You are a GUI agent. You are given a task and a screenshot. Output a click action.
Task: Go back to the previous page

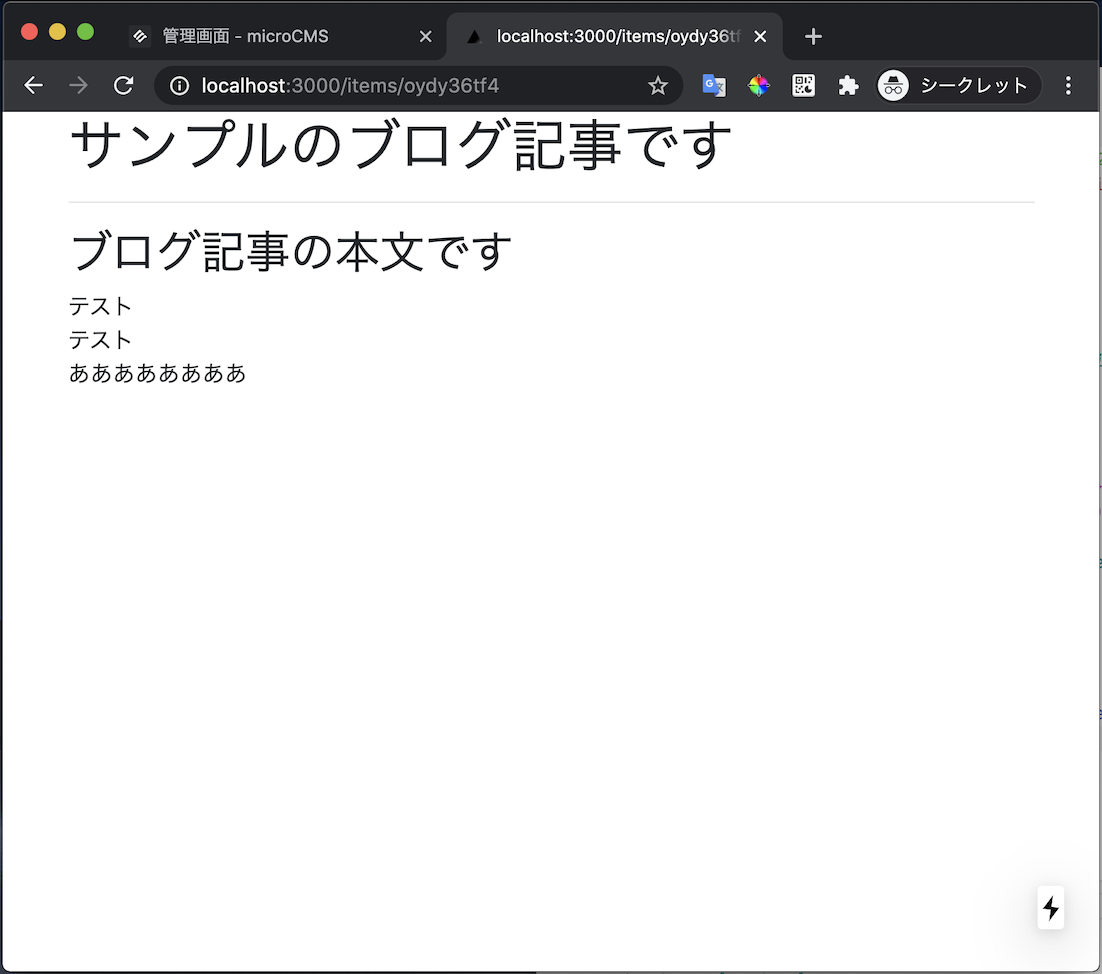pos(33,86)
